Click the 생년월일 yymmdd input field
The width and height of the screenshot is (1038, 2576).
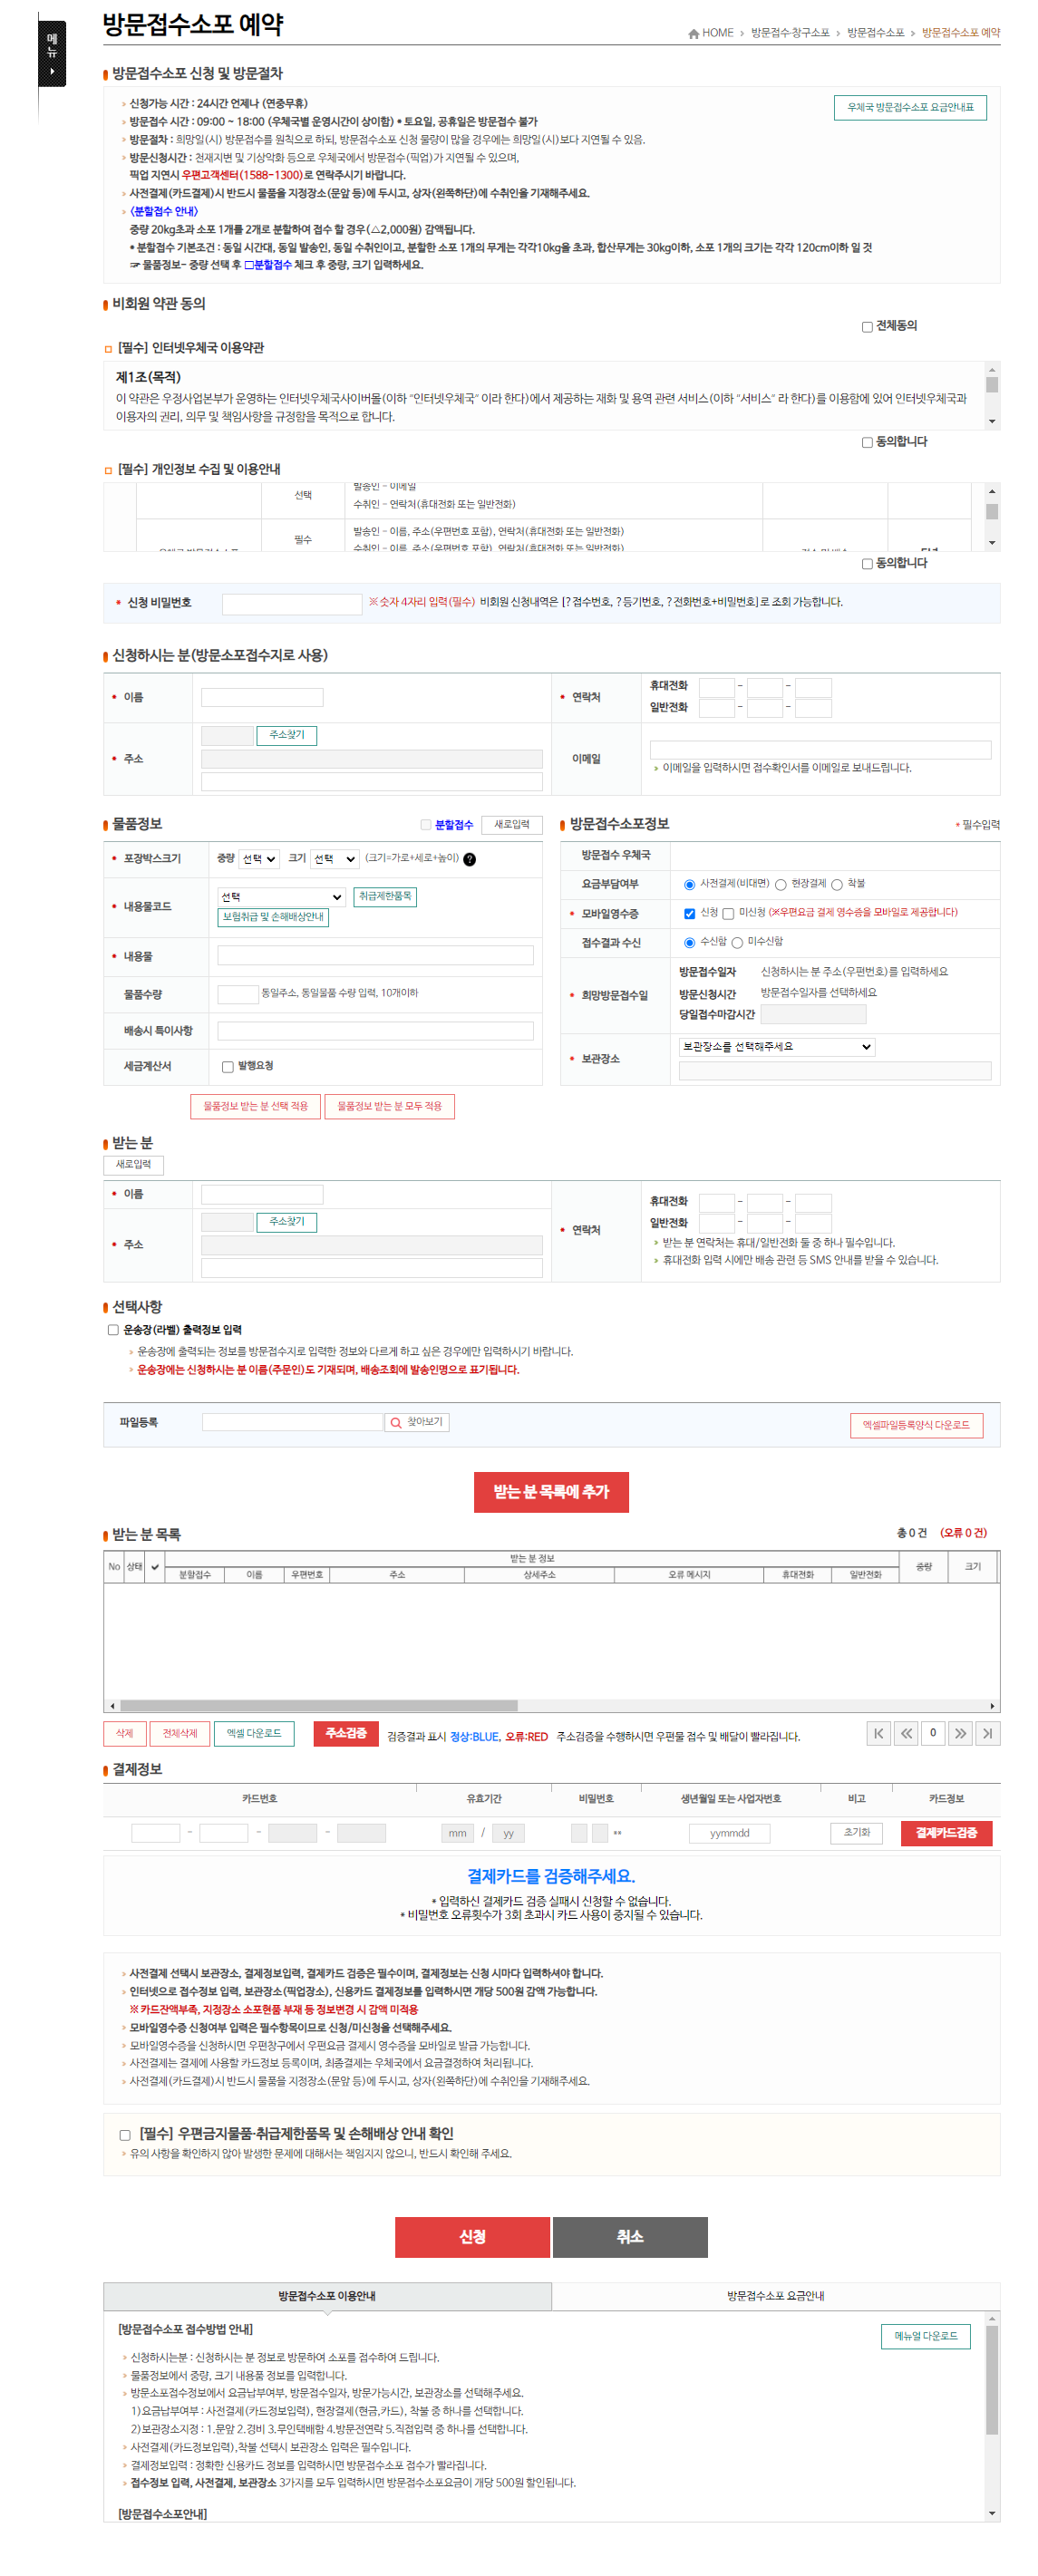coord(730,1833)
